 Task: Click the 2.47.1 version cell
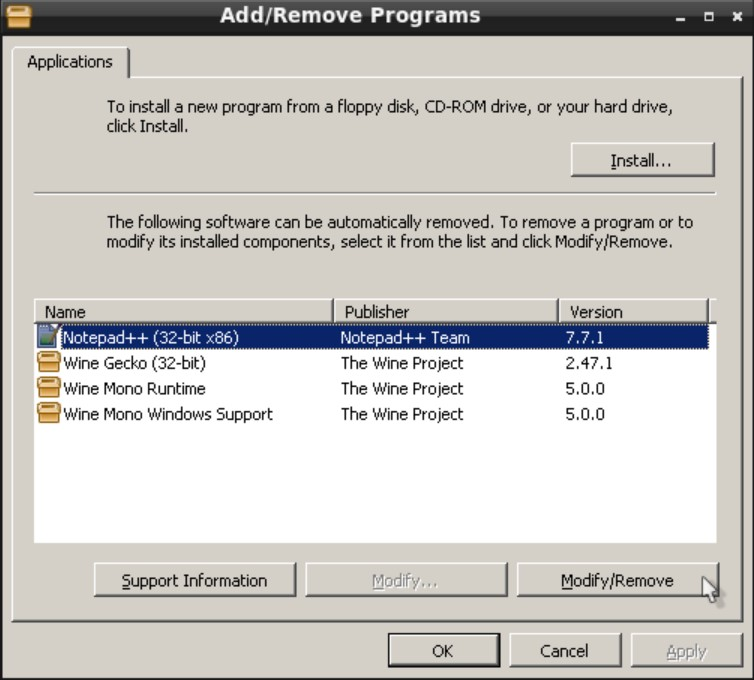tap(588, 363)
